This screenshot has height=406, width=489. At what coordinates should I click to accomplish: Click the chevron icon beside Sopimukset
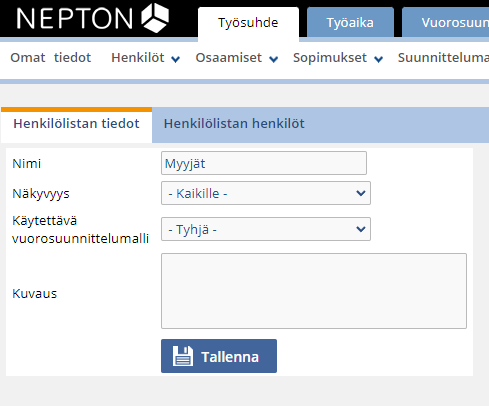pyautogui.click(x=378, y=59)
